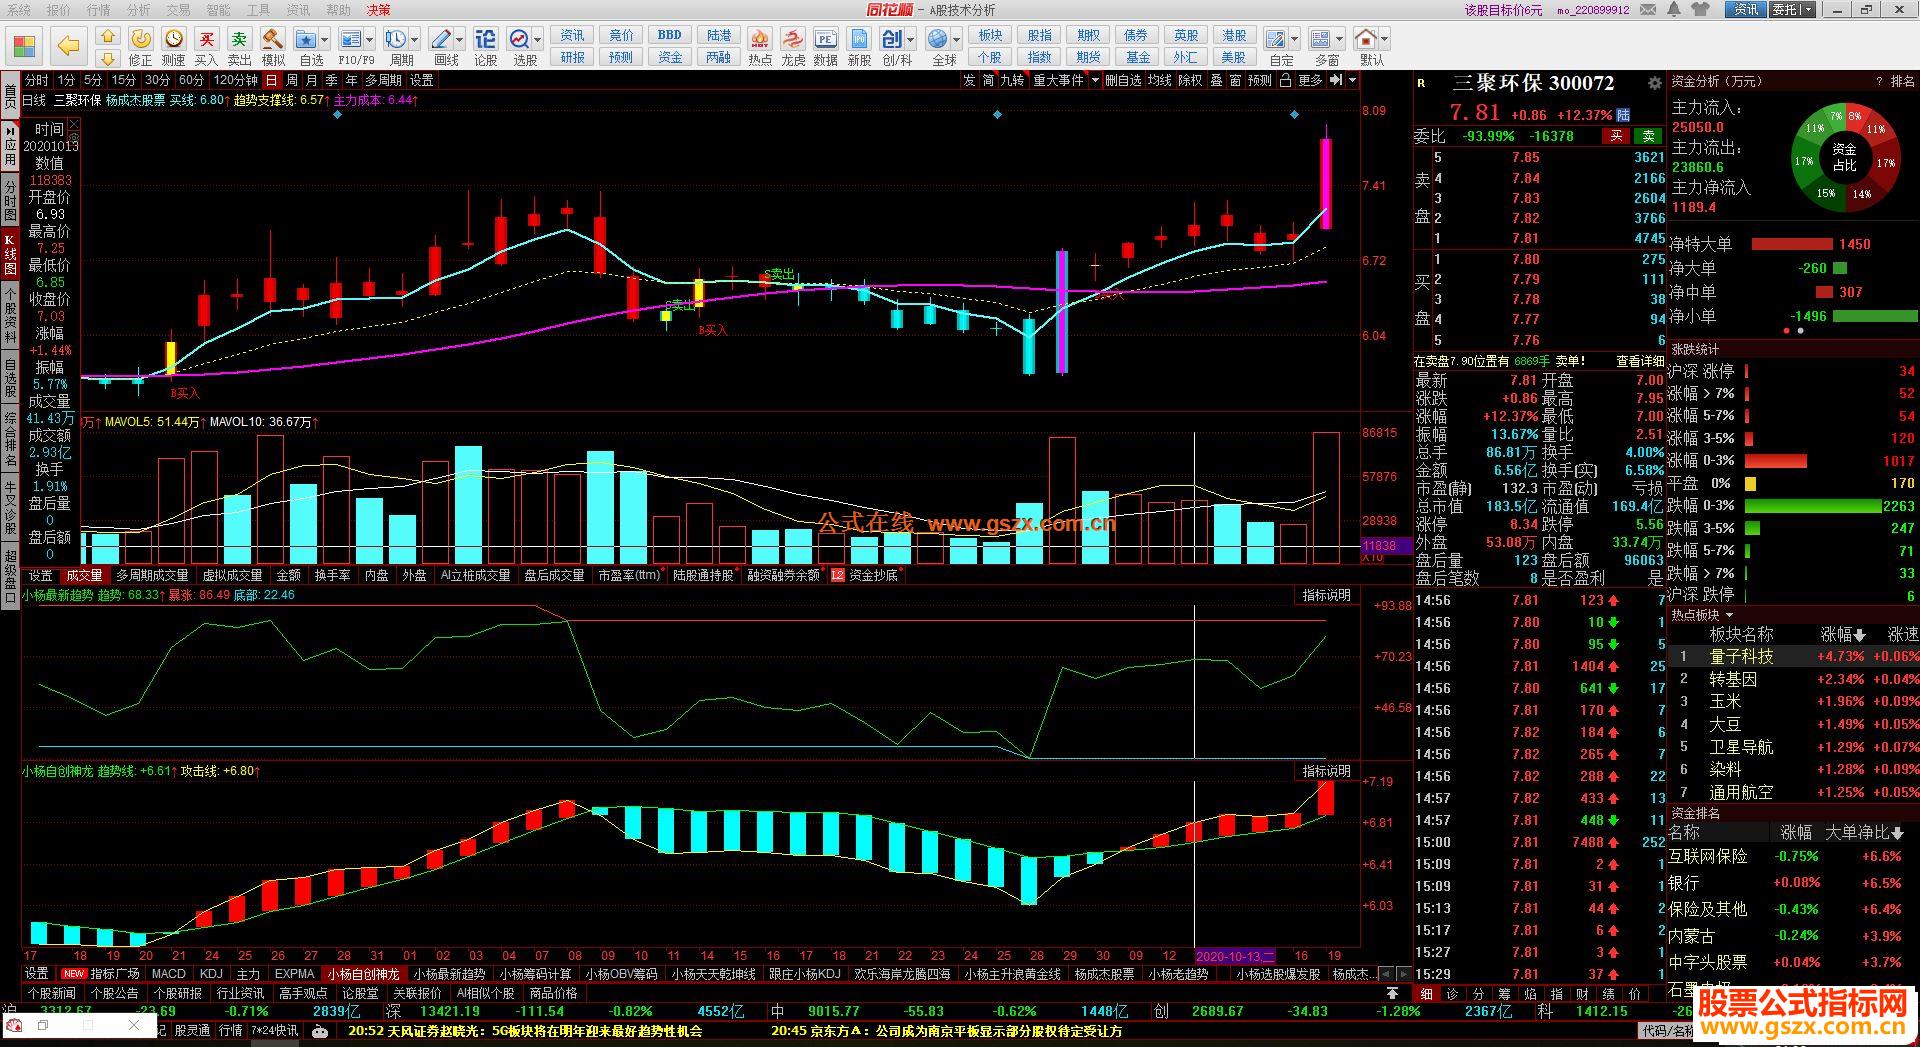Toggle 除权 ex-rights adjustment on chart

pos(1190,80)
